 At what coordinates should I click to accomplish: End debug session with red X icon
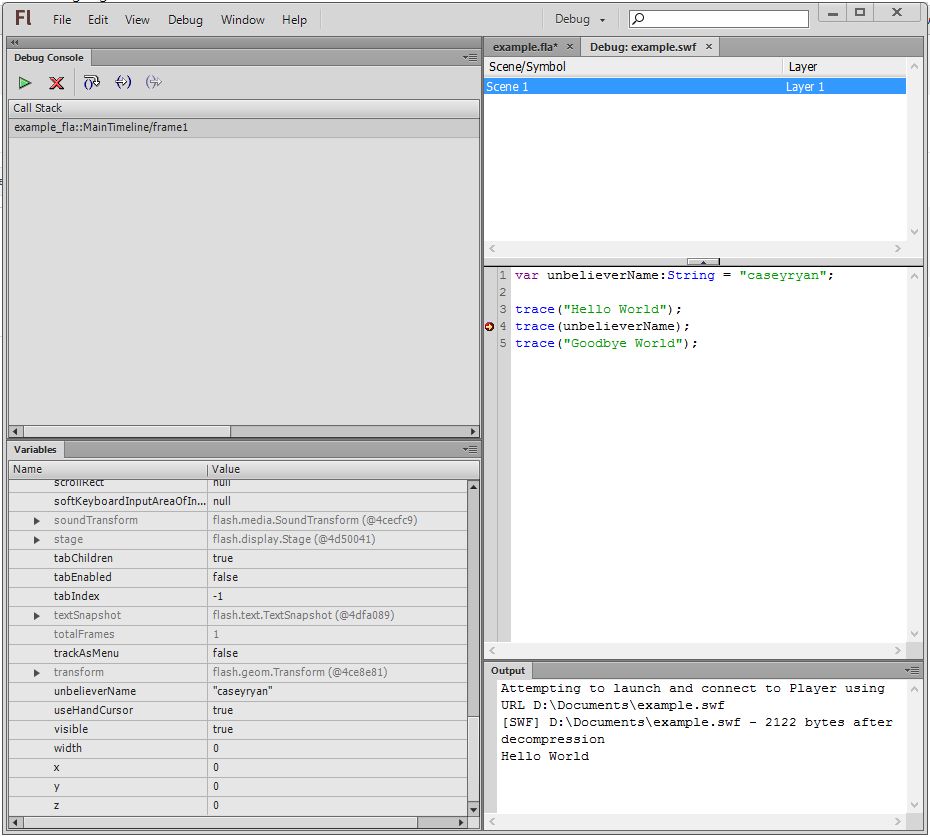56,82
